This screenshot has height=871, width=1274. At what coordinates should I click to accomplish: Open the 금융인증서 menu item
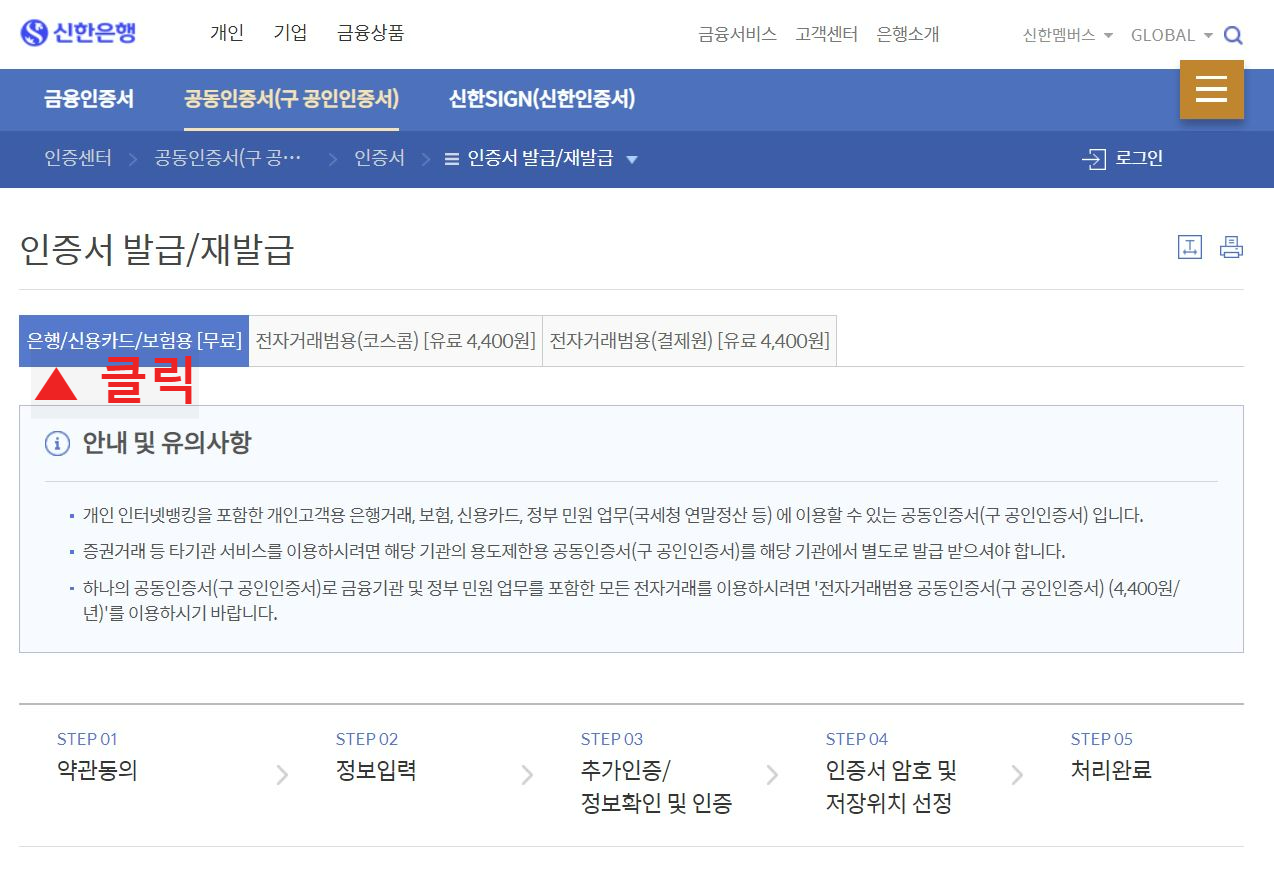pos(86,99)
